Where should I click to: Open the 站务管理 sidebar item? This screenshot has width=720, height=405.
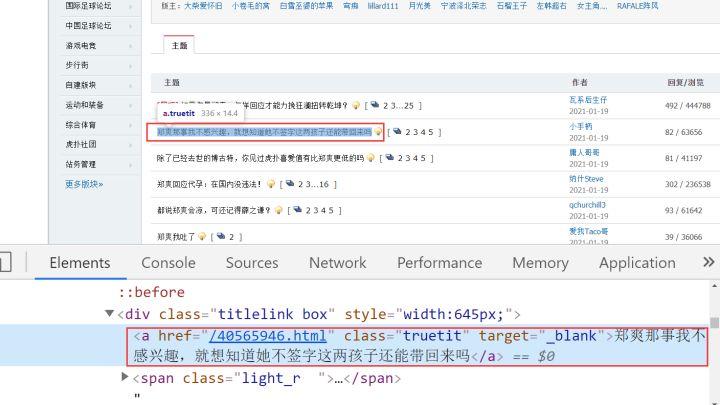pyautogui.click(x=81, y=164)
